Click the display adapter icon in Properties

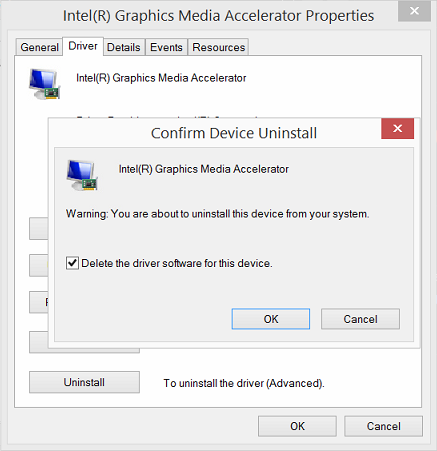(44, 84)
